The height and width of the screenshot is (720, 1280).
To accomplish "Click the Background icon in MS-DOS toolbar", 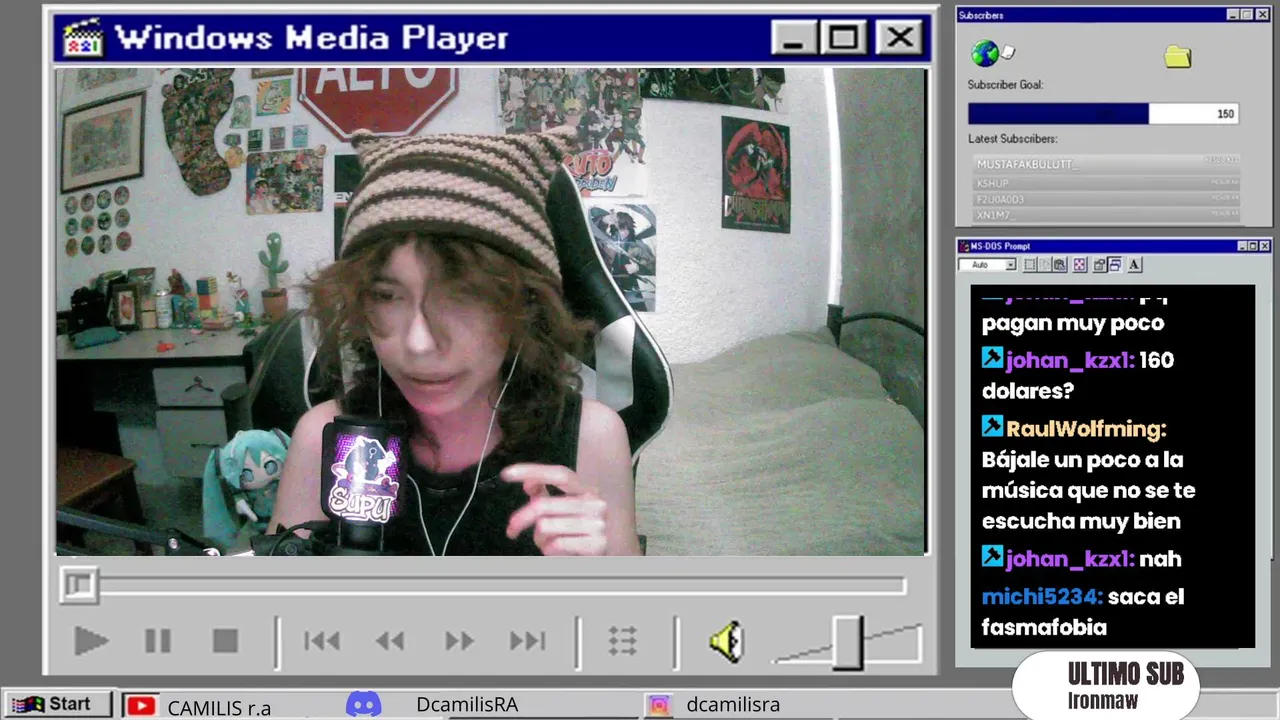I will (x=1115, y=265).
